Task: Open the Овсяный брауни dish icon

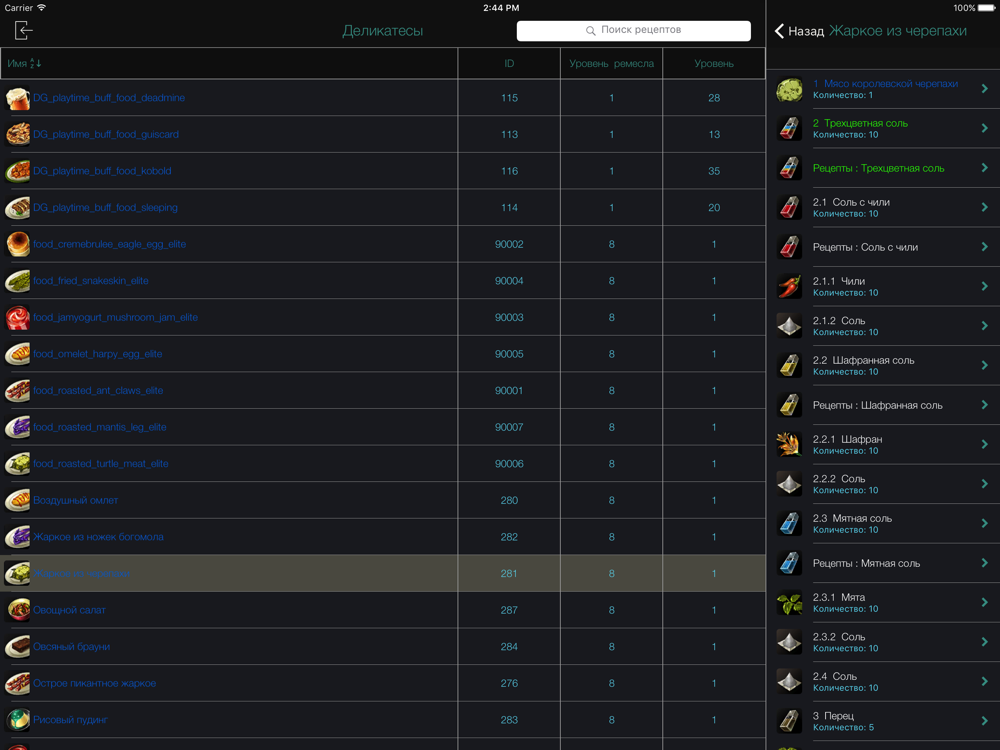Action: coord(18,647)
